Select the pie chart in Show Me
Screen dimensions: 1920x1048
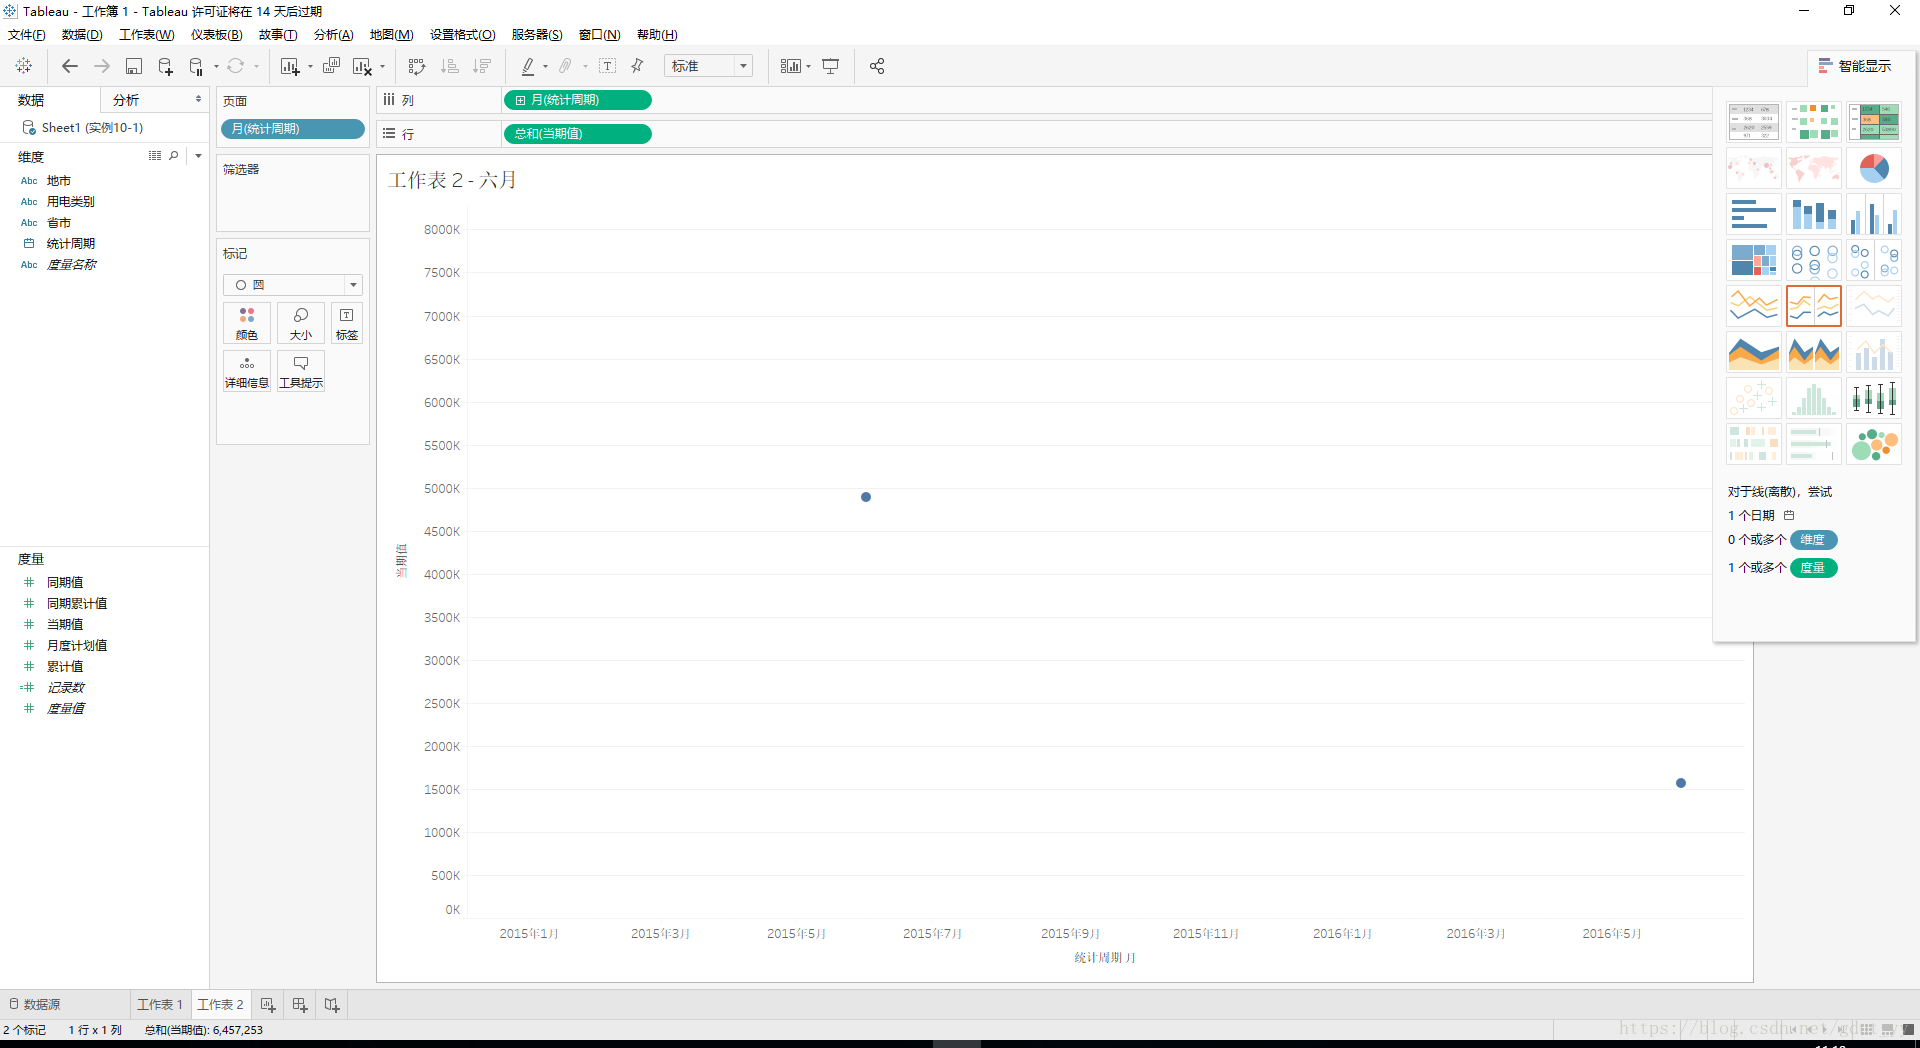[1874, 168]
